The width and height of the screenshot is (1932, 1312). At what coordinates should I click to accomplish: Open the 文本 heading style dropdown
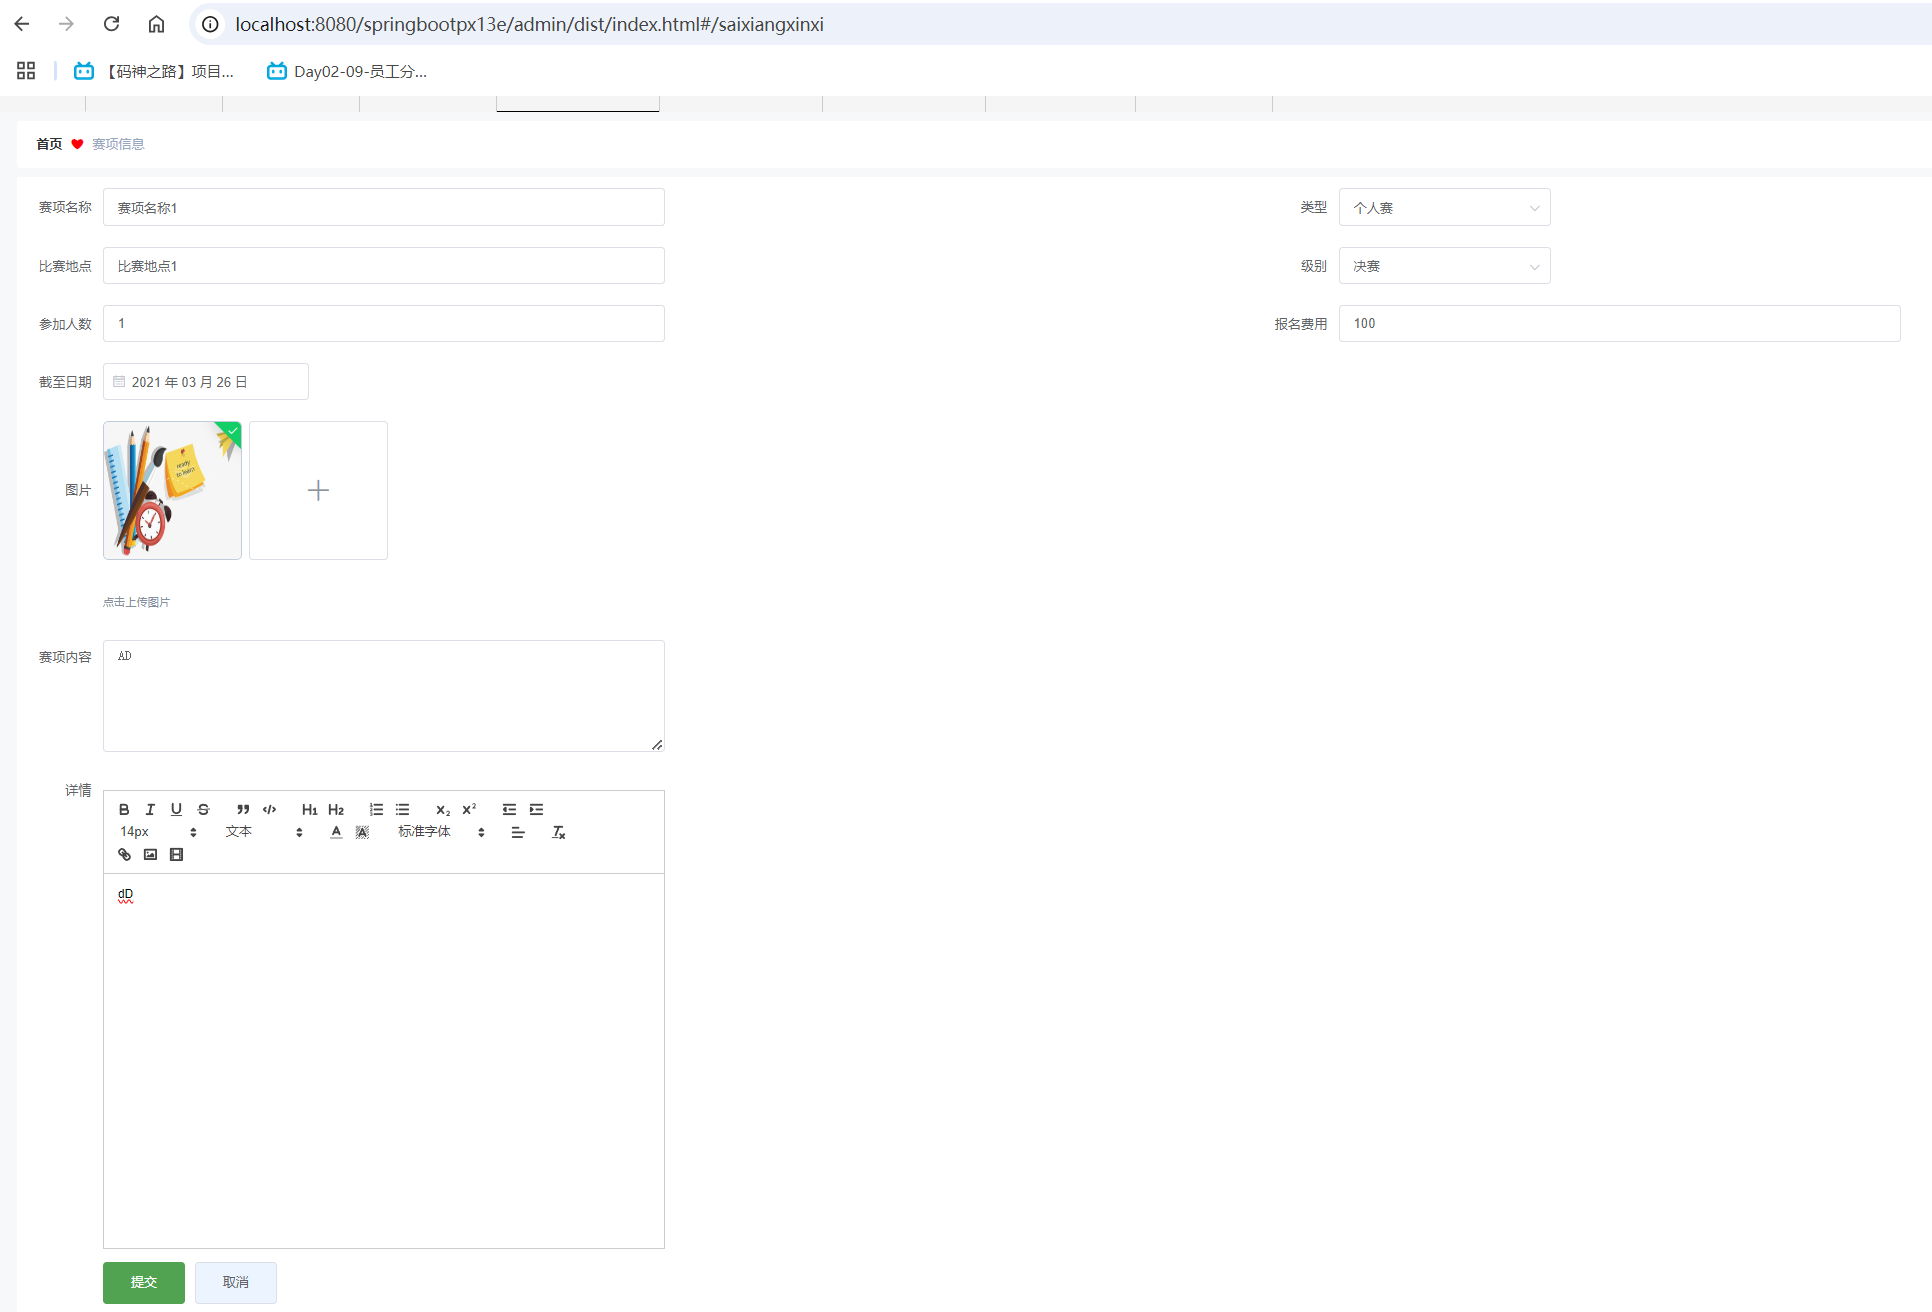[x=264, y=832]
